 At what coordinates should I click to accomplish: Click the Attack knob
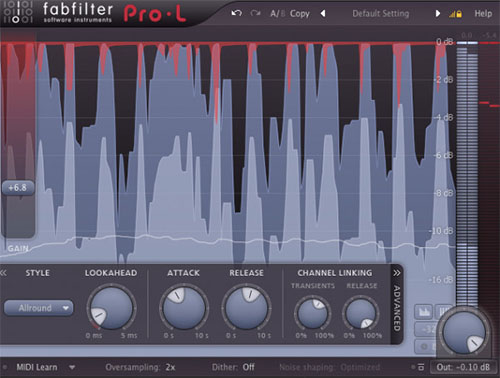[184, 307]
